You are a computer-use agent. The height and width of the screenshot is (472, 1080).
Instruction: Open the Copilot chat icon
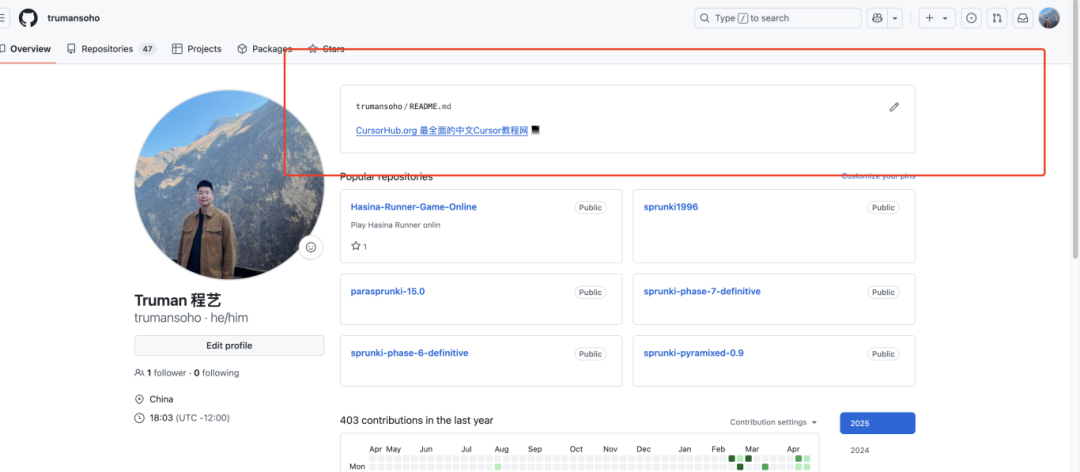[x=877, y=18]
